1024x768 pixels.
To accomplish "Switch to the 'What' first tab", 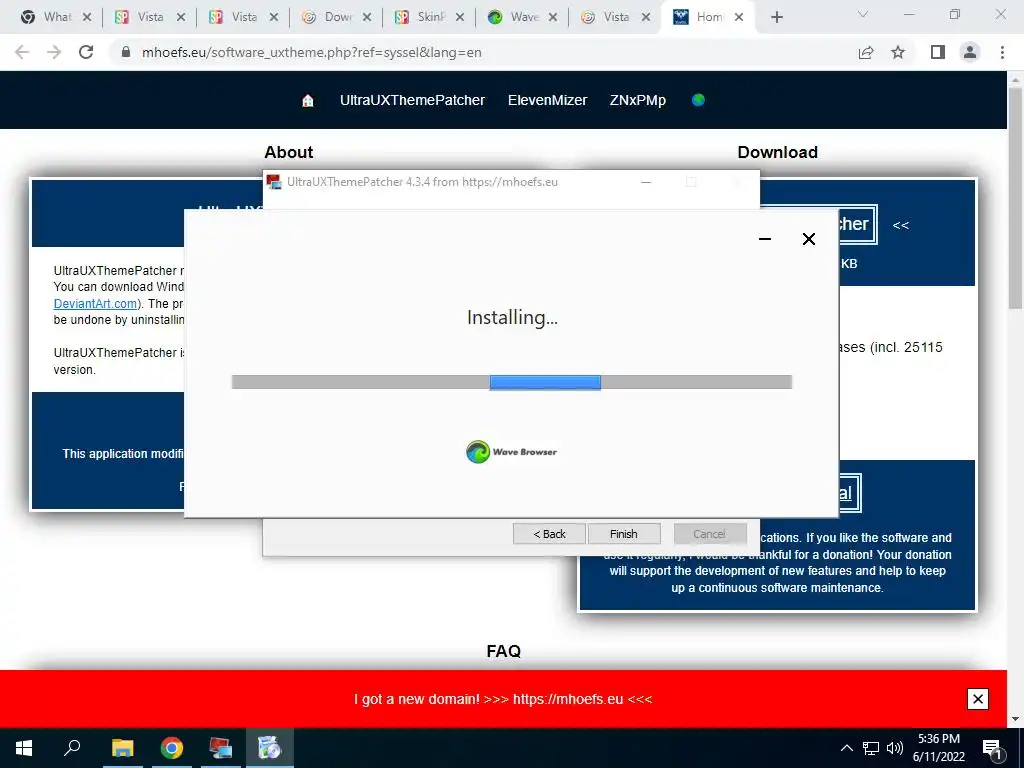I will coord(55,18).
